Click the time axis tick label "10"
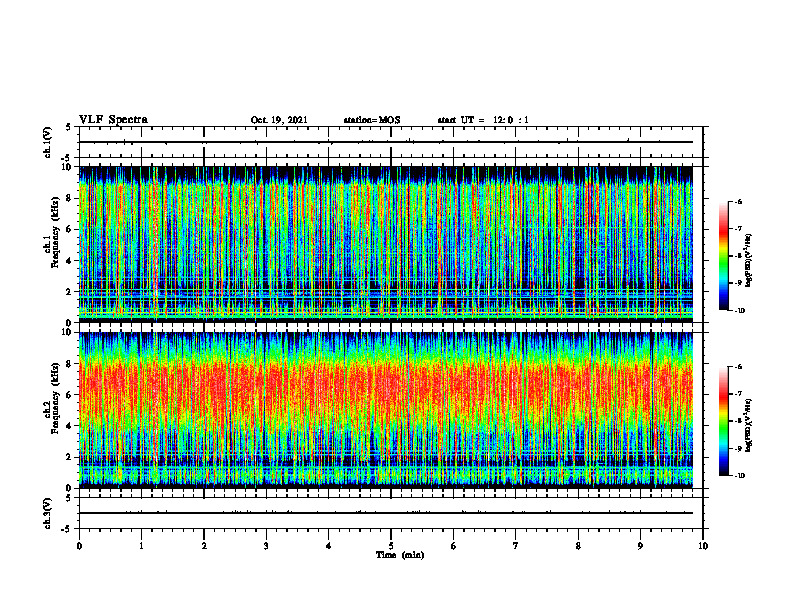The image size is (792, 612). pyautogui.click(x=703, y=546)
